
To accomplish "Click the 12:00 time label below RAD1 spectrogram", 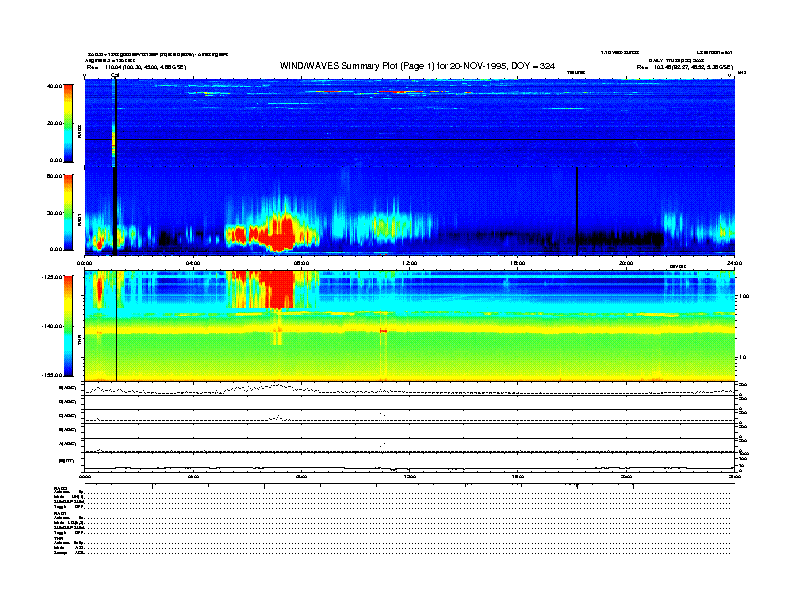I will (x=410, y=263).
